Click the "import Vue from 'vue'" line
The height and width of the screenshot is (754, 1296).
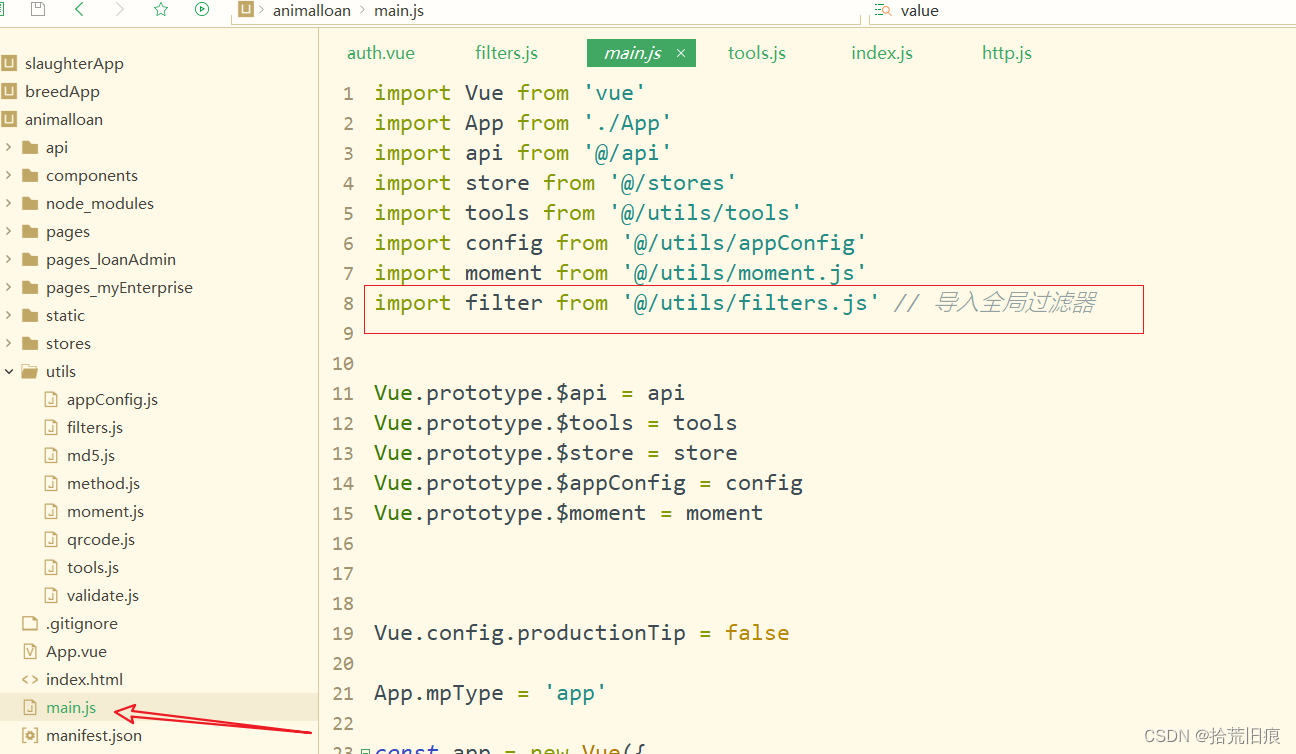510,93
